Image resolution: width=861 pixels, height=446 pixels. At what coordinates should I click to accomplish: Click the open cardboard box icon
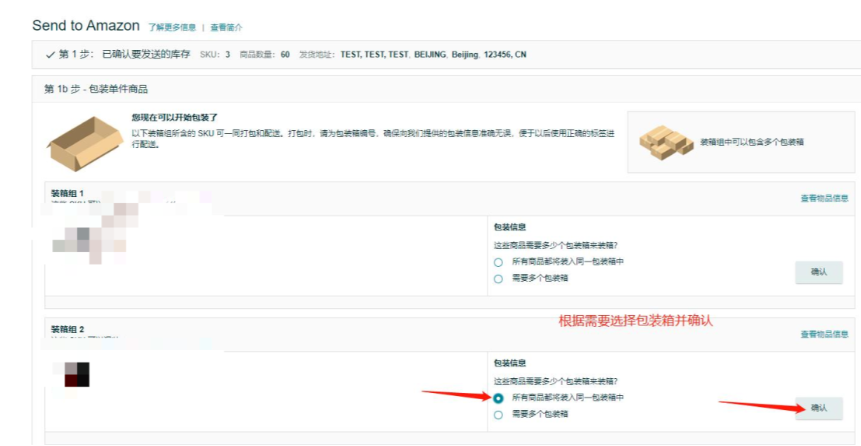[85, 143]
